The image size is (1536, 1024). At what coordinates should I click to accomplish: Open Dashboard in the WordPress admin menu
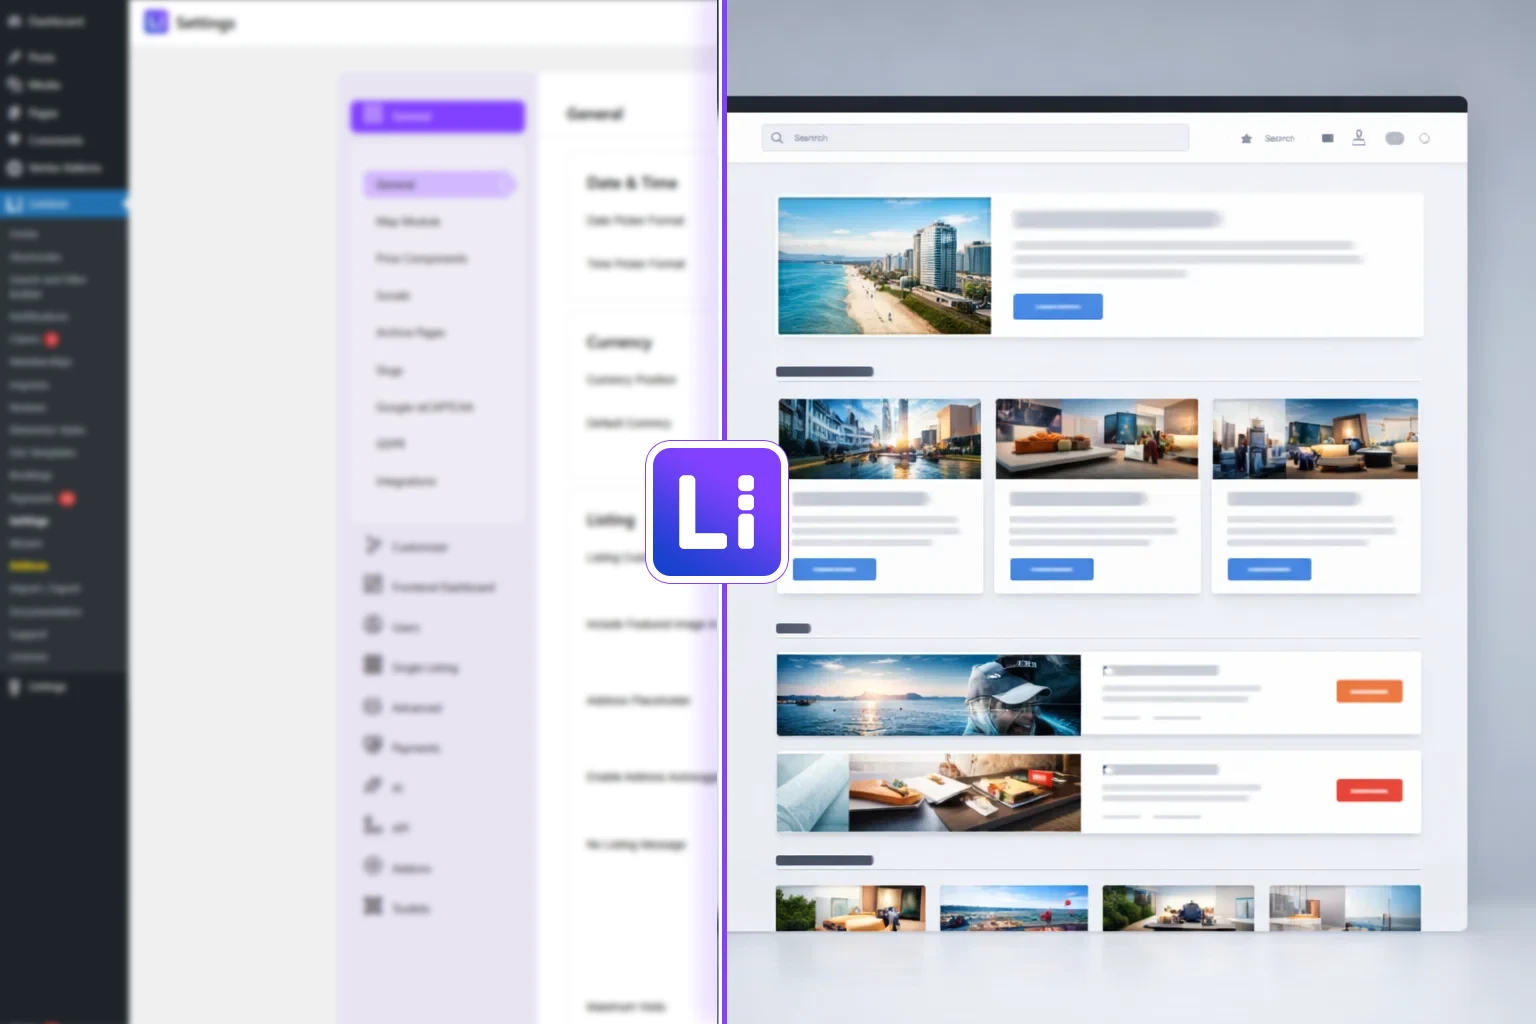pos(55,21)
